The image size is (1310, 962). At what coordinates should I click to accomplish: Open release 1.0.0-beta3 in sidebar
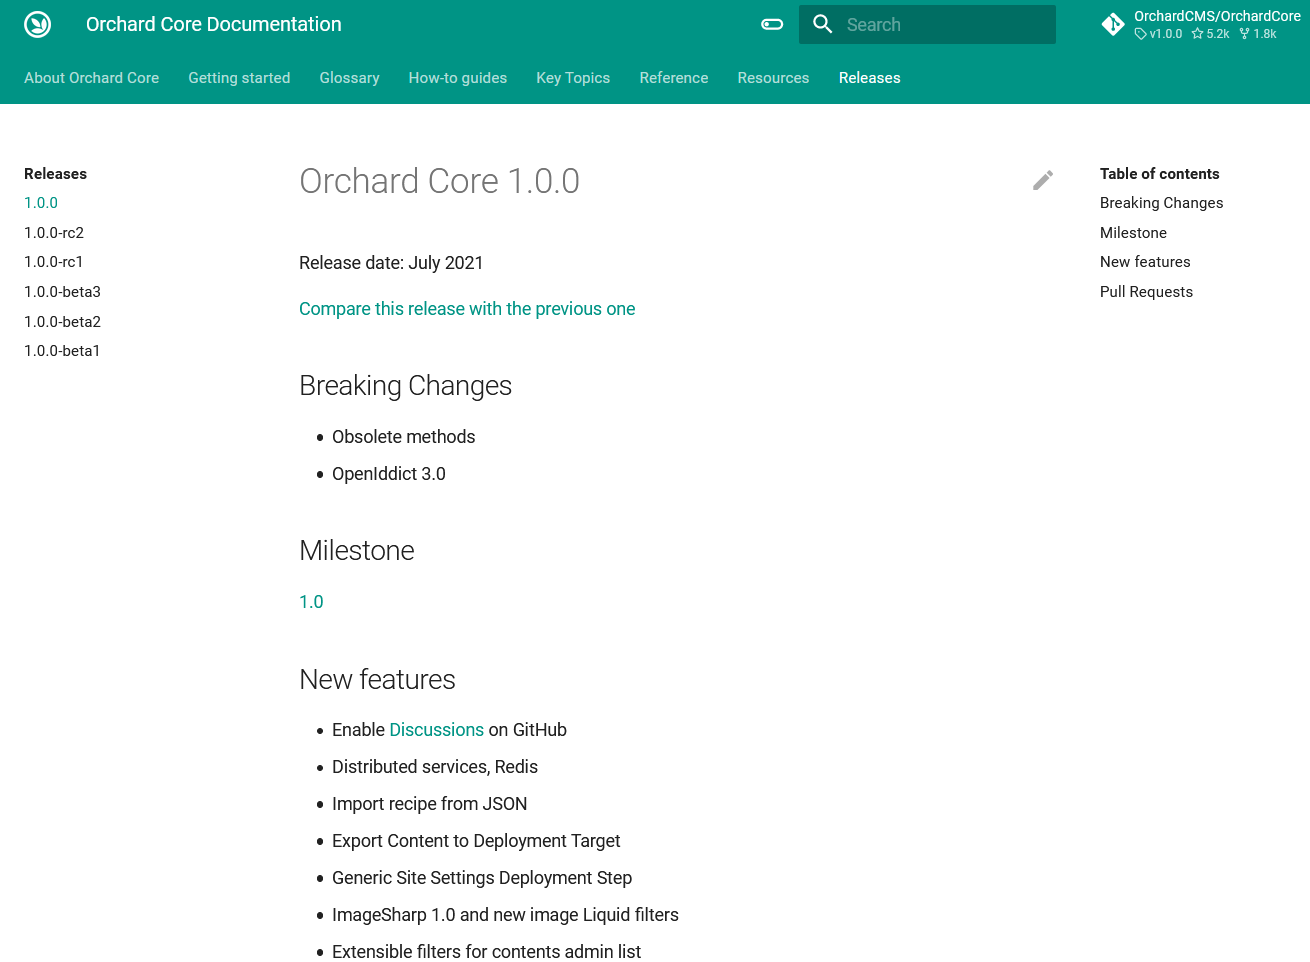point(62,292)
